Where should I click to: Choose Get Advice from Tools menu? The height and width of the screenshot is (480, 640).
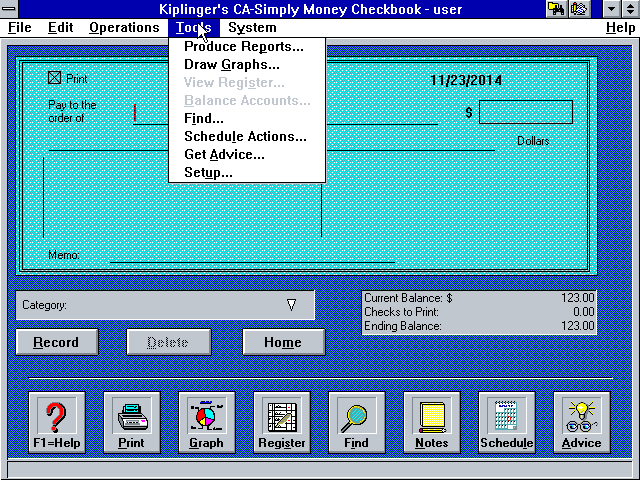[247, 154]
